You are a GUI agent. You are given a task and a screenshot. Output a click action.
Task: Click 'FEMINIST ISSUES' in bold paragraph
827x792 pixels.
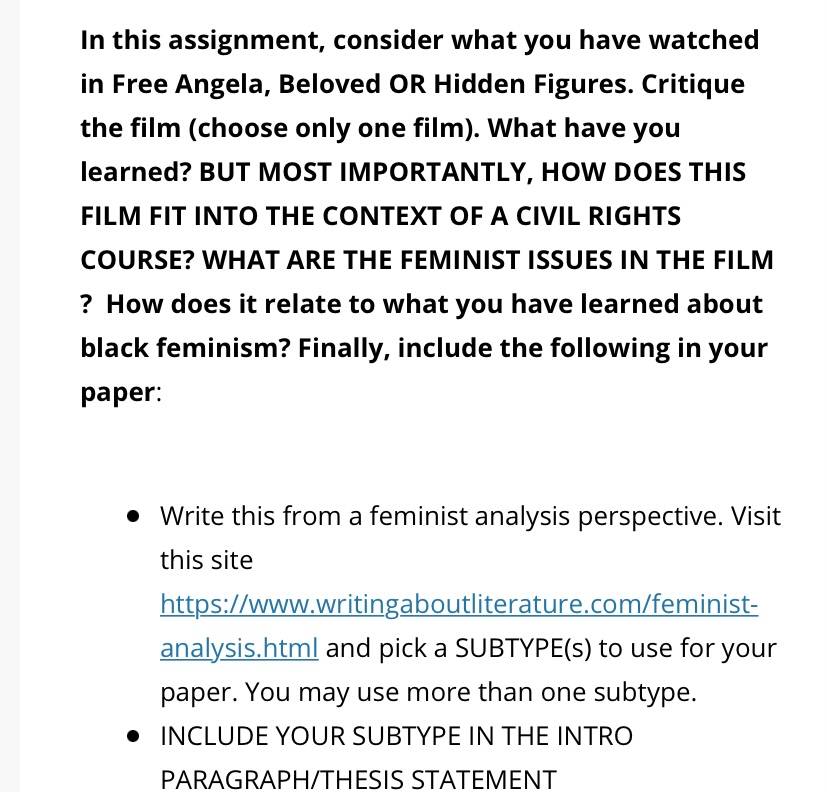506,260
